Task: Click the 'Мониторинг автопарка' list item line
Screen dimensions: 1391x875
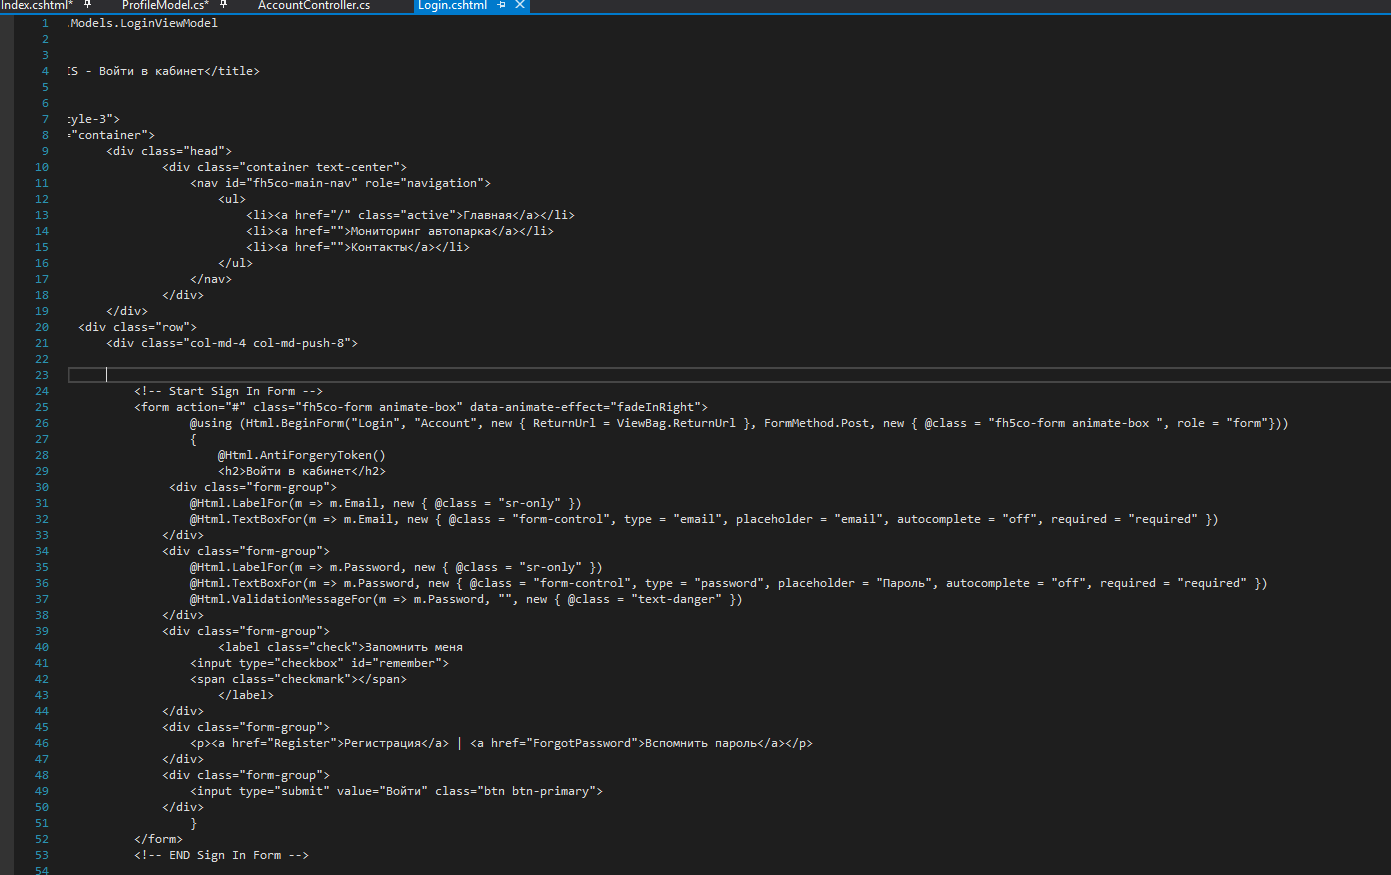Action: point(400,231)
